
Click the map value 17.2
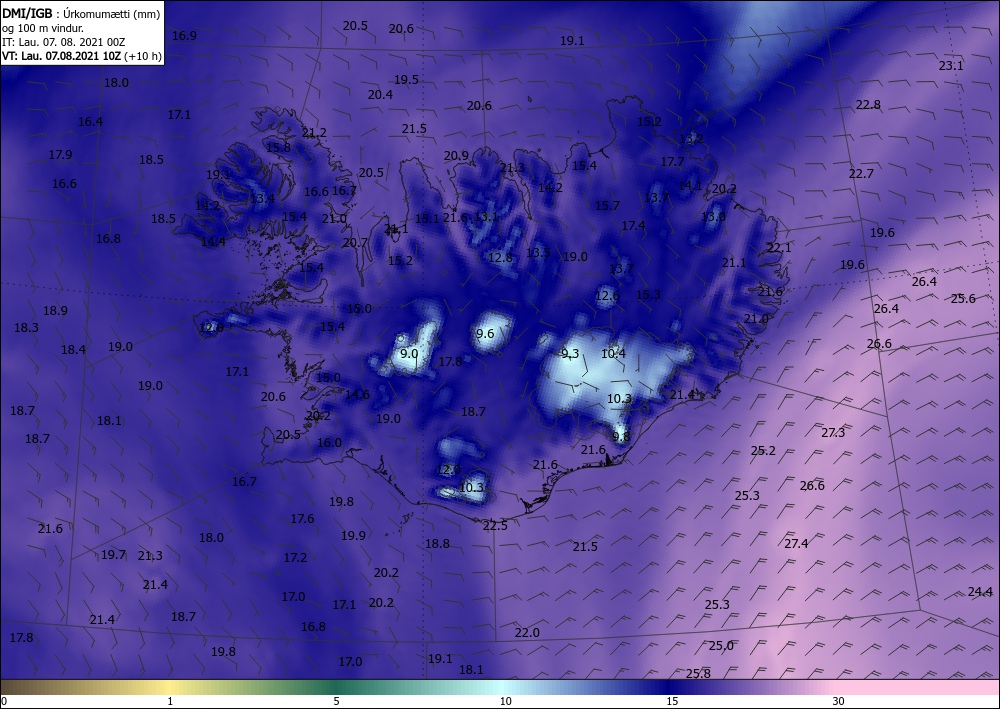pos(295,558)
